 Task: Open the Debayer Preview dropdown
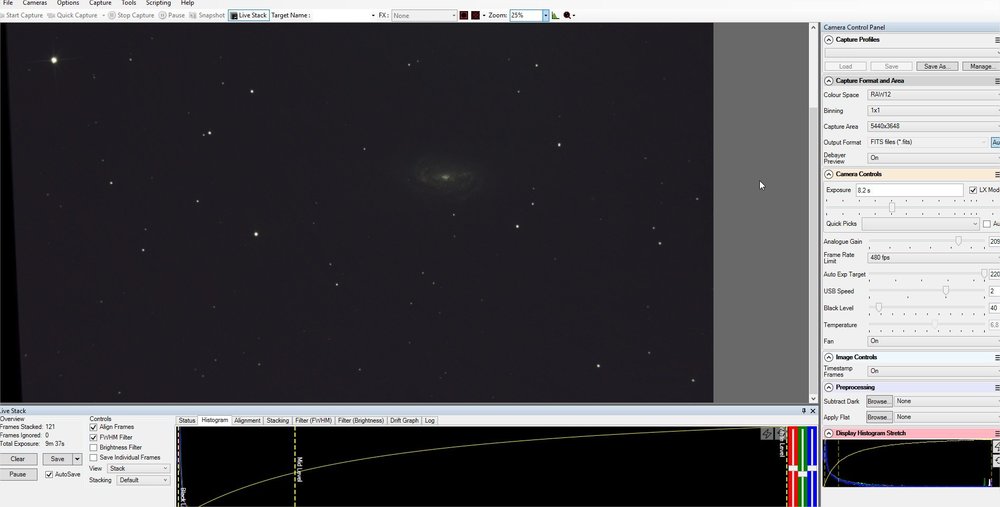click(934, 158)
